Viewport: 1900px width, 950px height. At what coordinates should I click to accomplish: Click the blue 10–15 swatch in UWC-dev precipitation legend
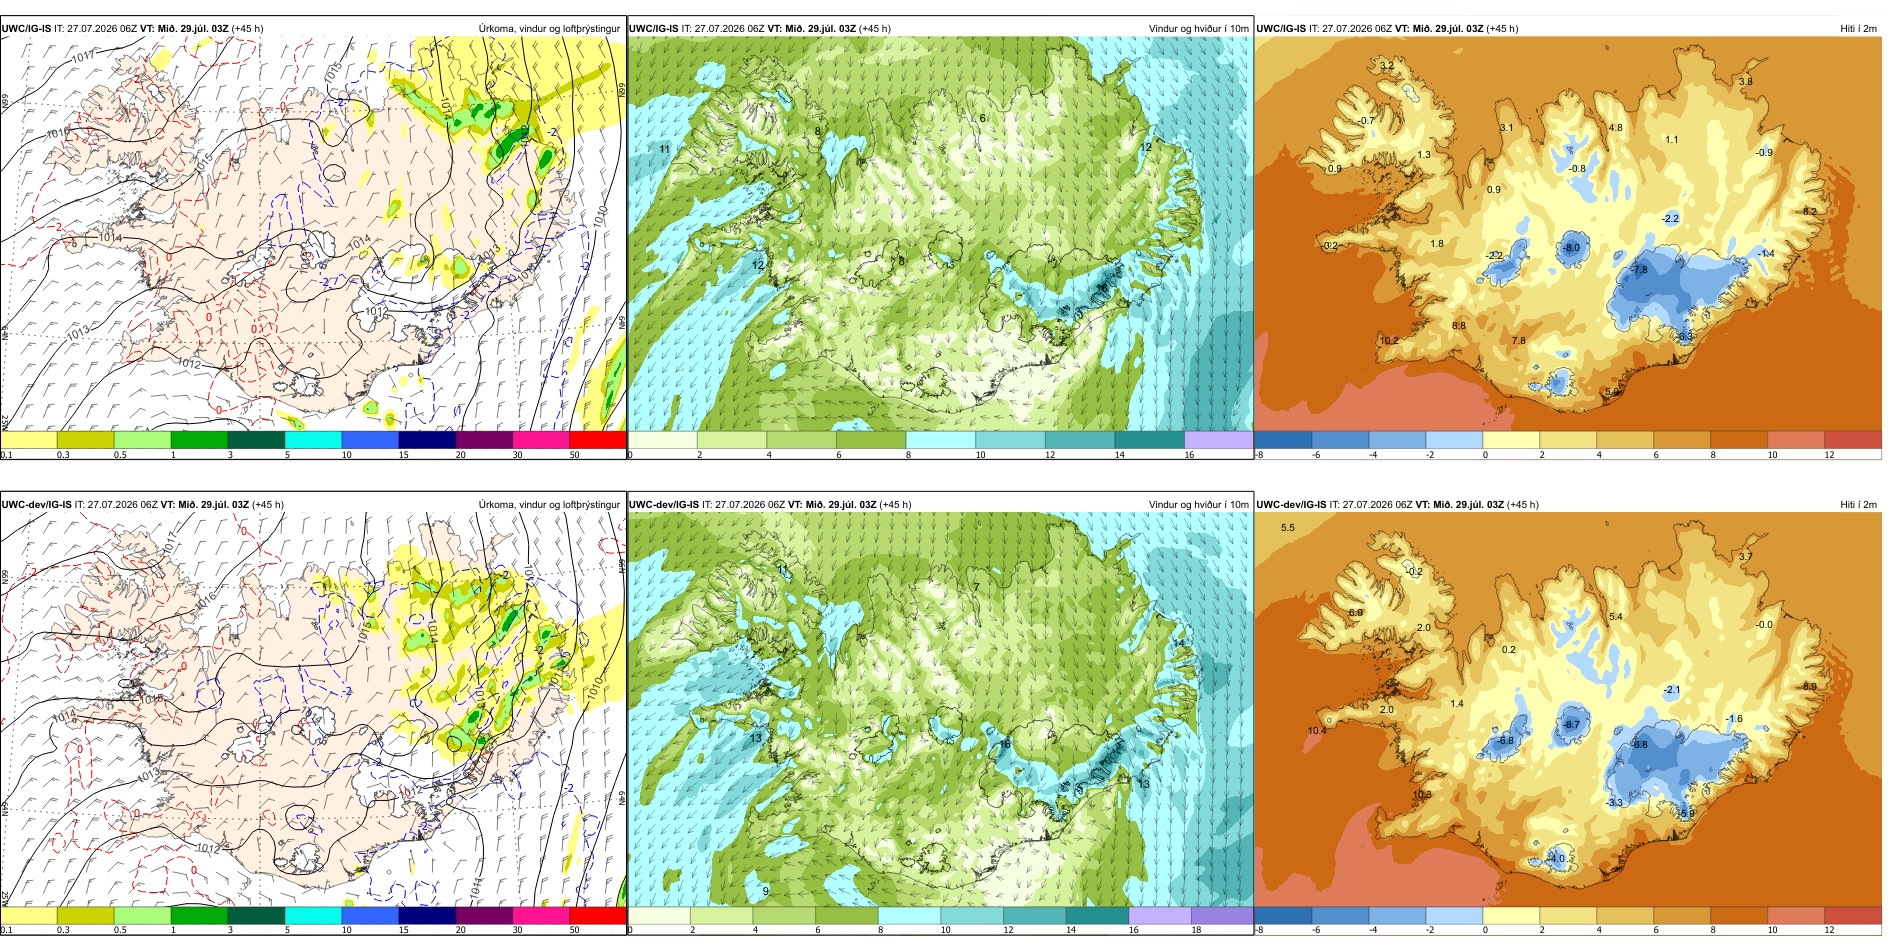(370, 916)
